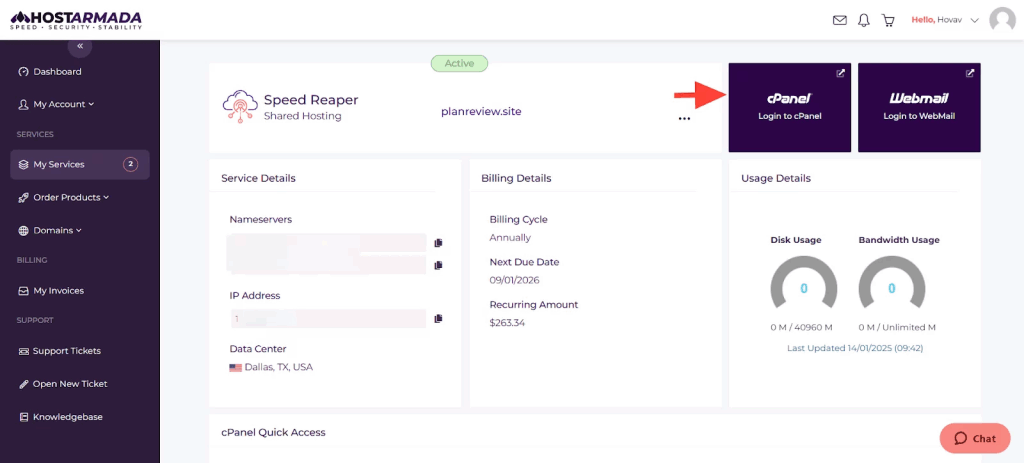Click the Speed Reaper cloud hosting icon
Image resolution: width=1024 pixels, height=463 pixels.
click(x=240, y=107)
